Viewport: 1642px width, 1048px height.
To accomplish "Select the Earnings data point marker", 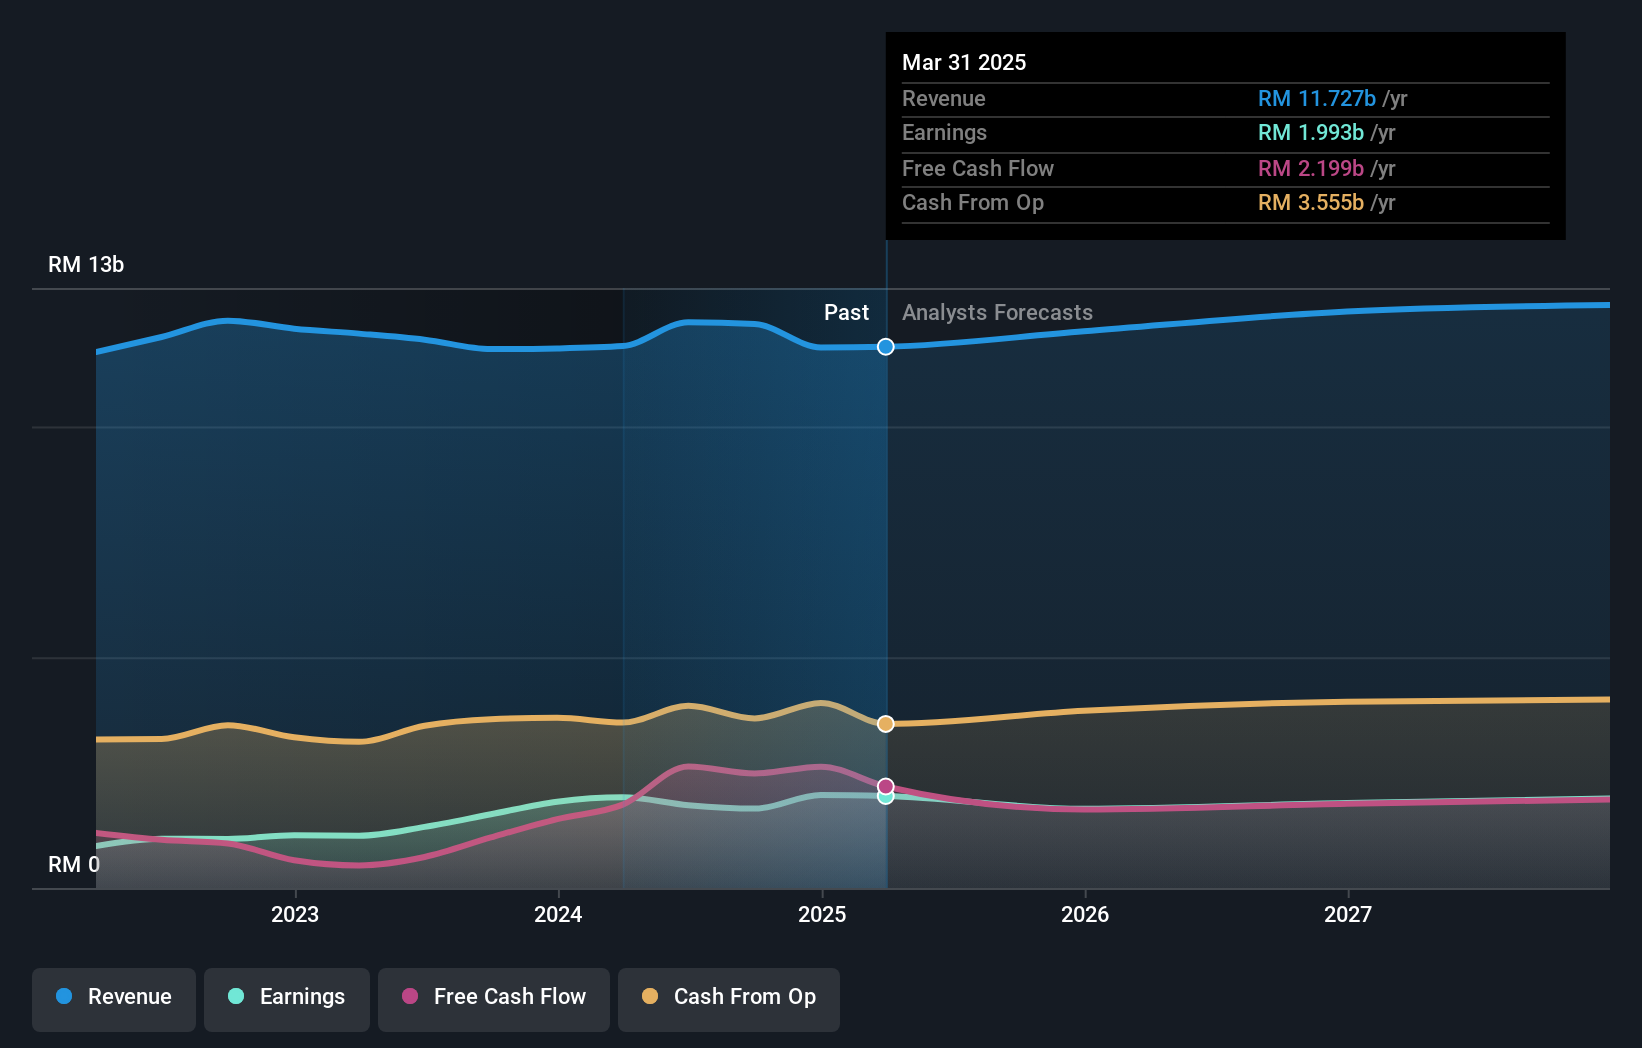I will [885, 797].
